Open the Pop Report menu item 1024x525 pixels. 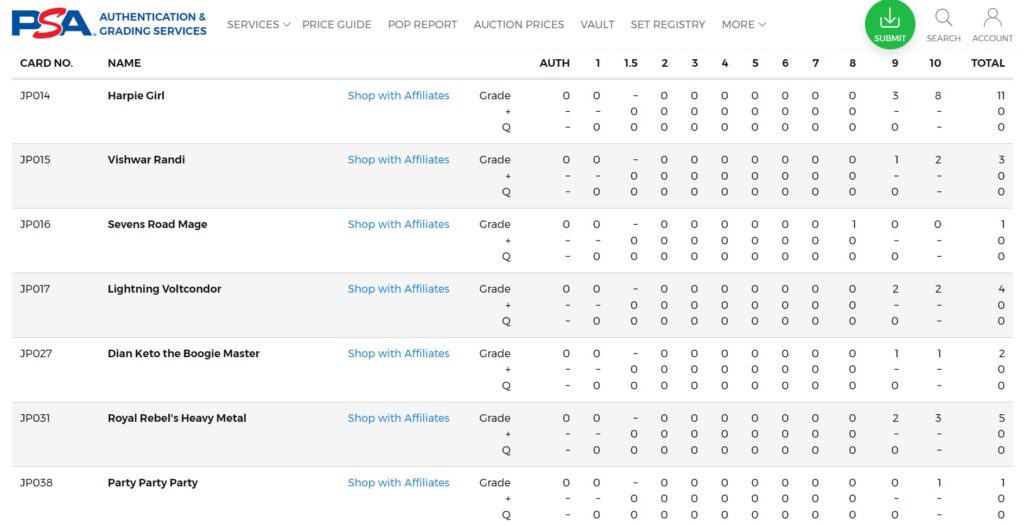[423, 25]
